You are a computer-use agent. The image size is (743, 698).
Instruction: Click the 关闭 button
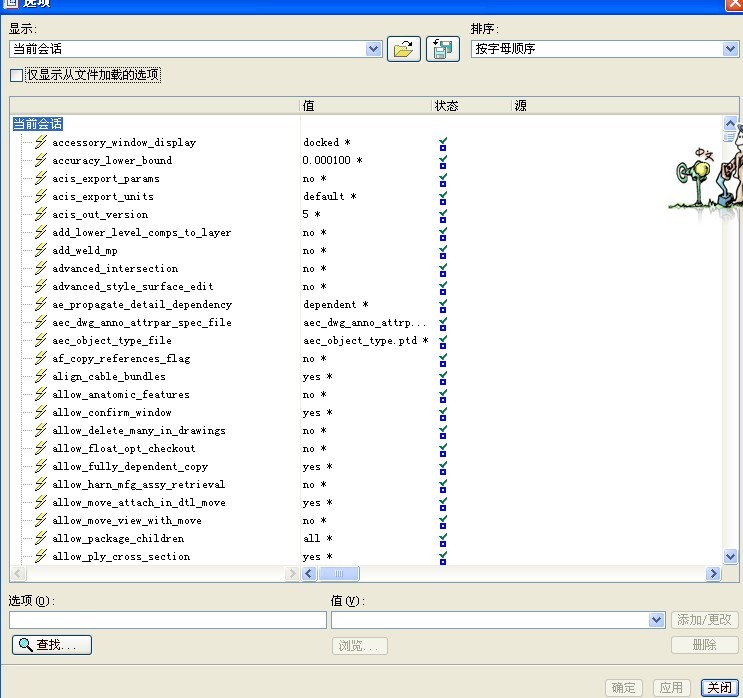719,688
